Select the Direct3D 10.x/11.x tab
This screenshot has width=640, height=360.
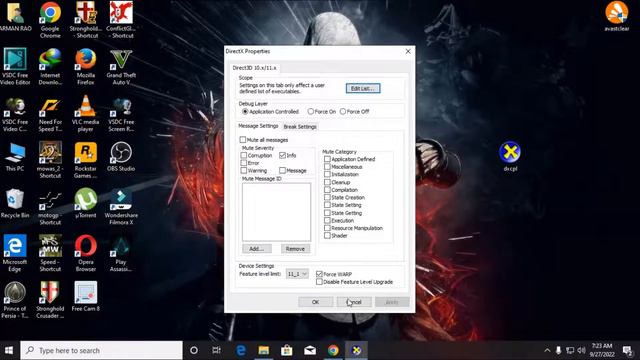pos(254,68)
